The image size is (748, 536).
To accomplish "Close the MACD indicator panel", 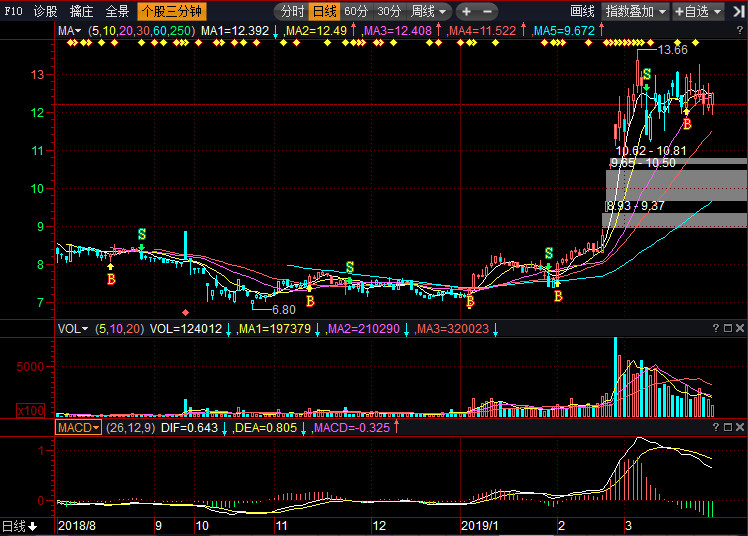I will coord(739,427).
